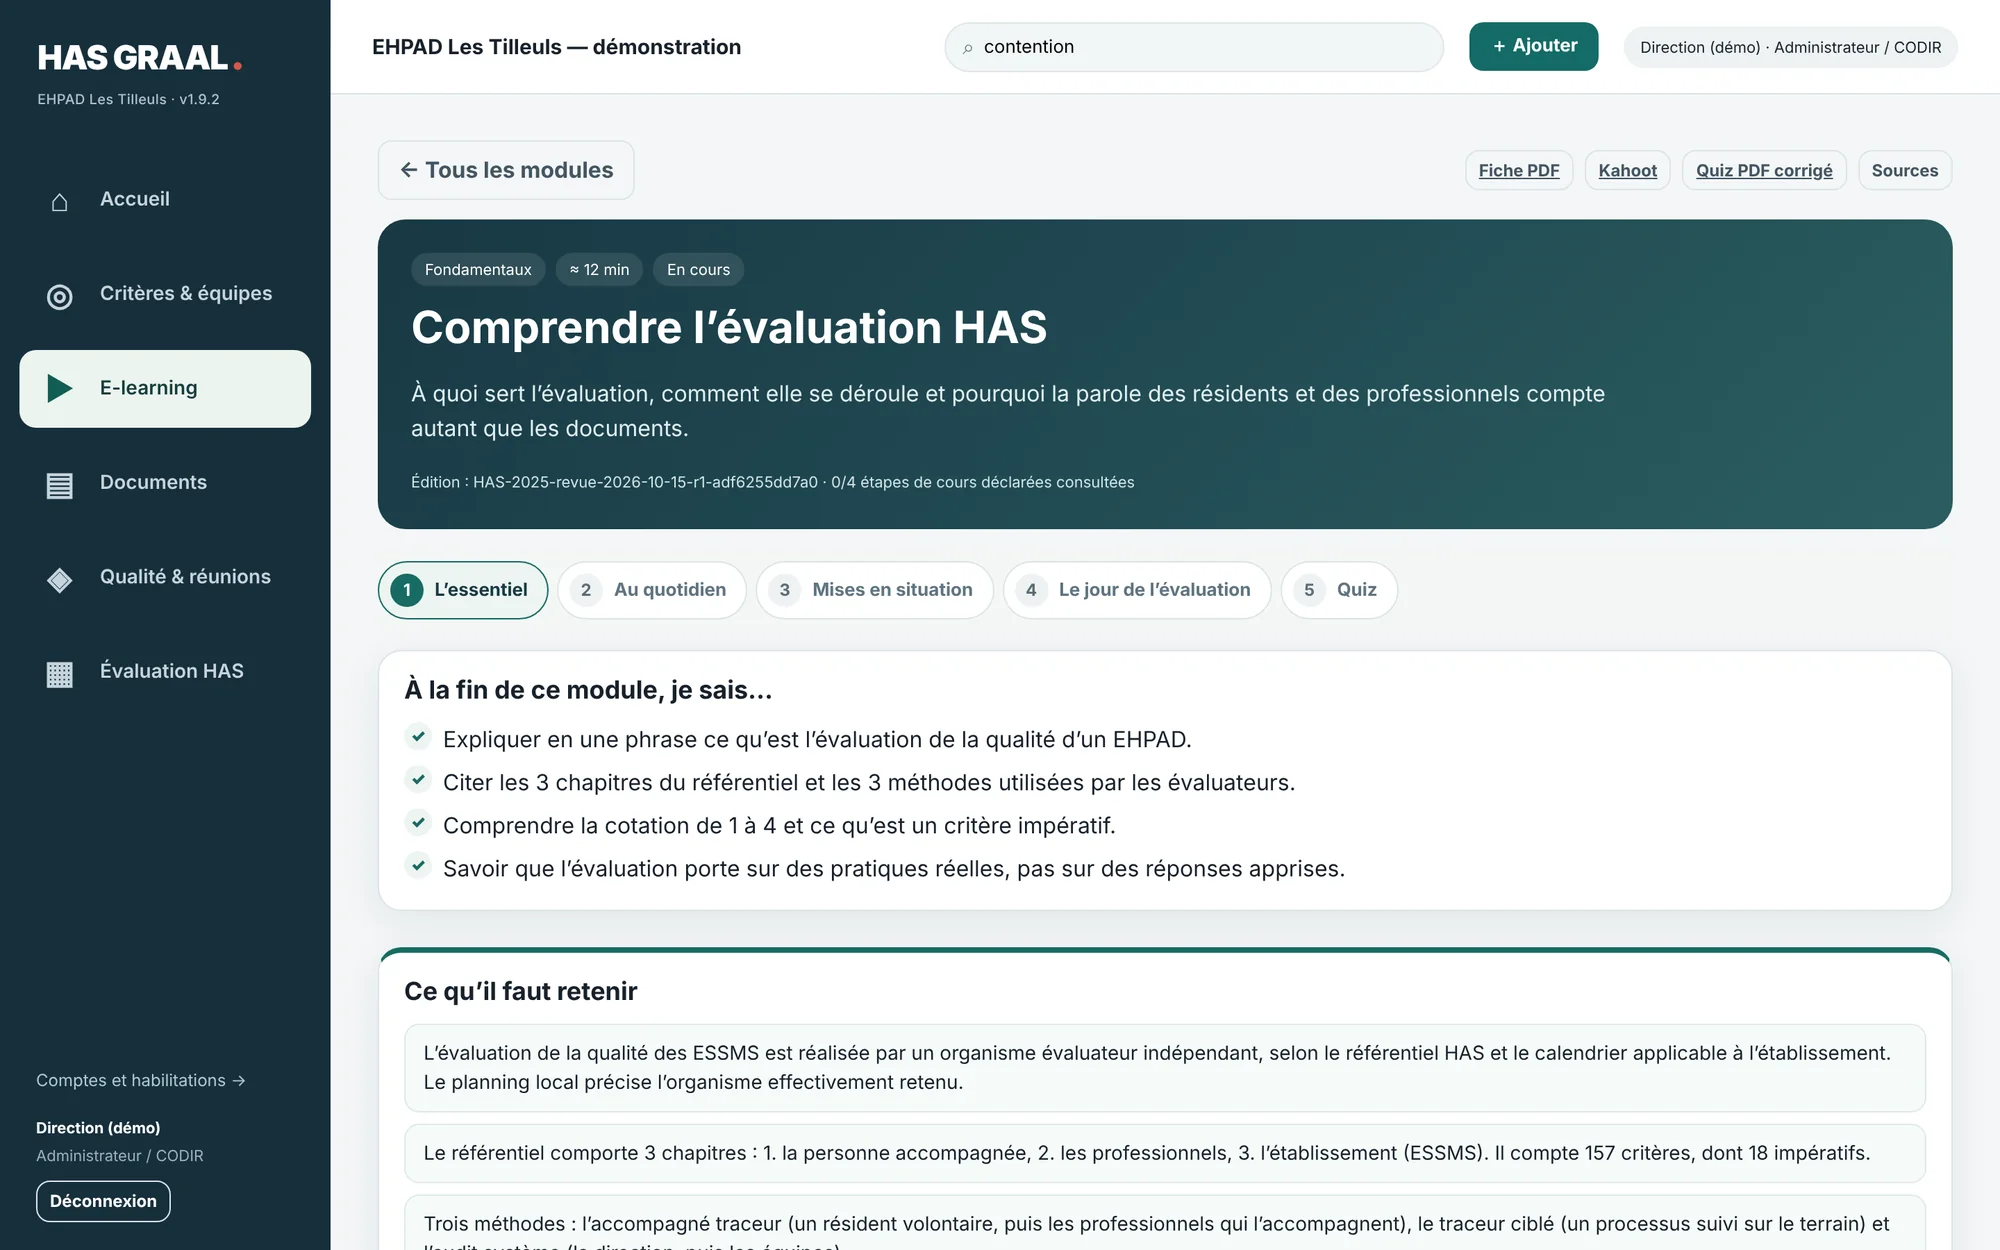
Task: Click the Ajouter button
Action: (x=1533, y=46)
